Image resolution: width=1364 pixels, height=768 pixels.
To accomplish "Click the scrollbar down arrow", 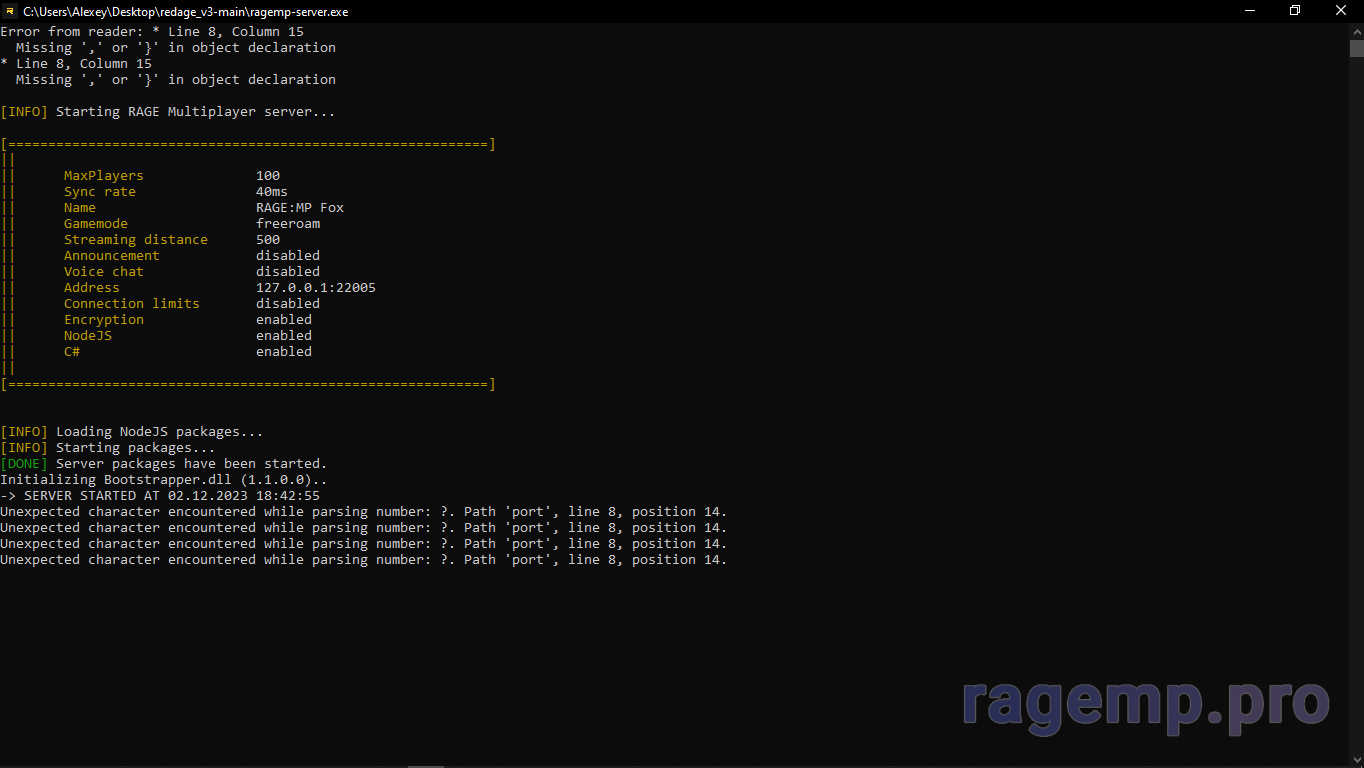I will tap(1356, 759).
